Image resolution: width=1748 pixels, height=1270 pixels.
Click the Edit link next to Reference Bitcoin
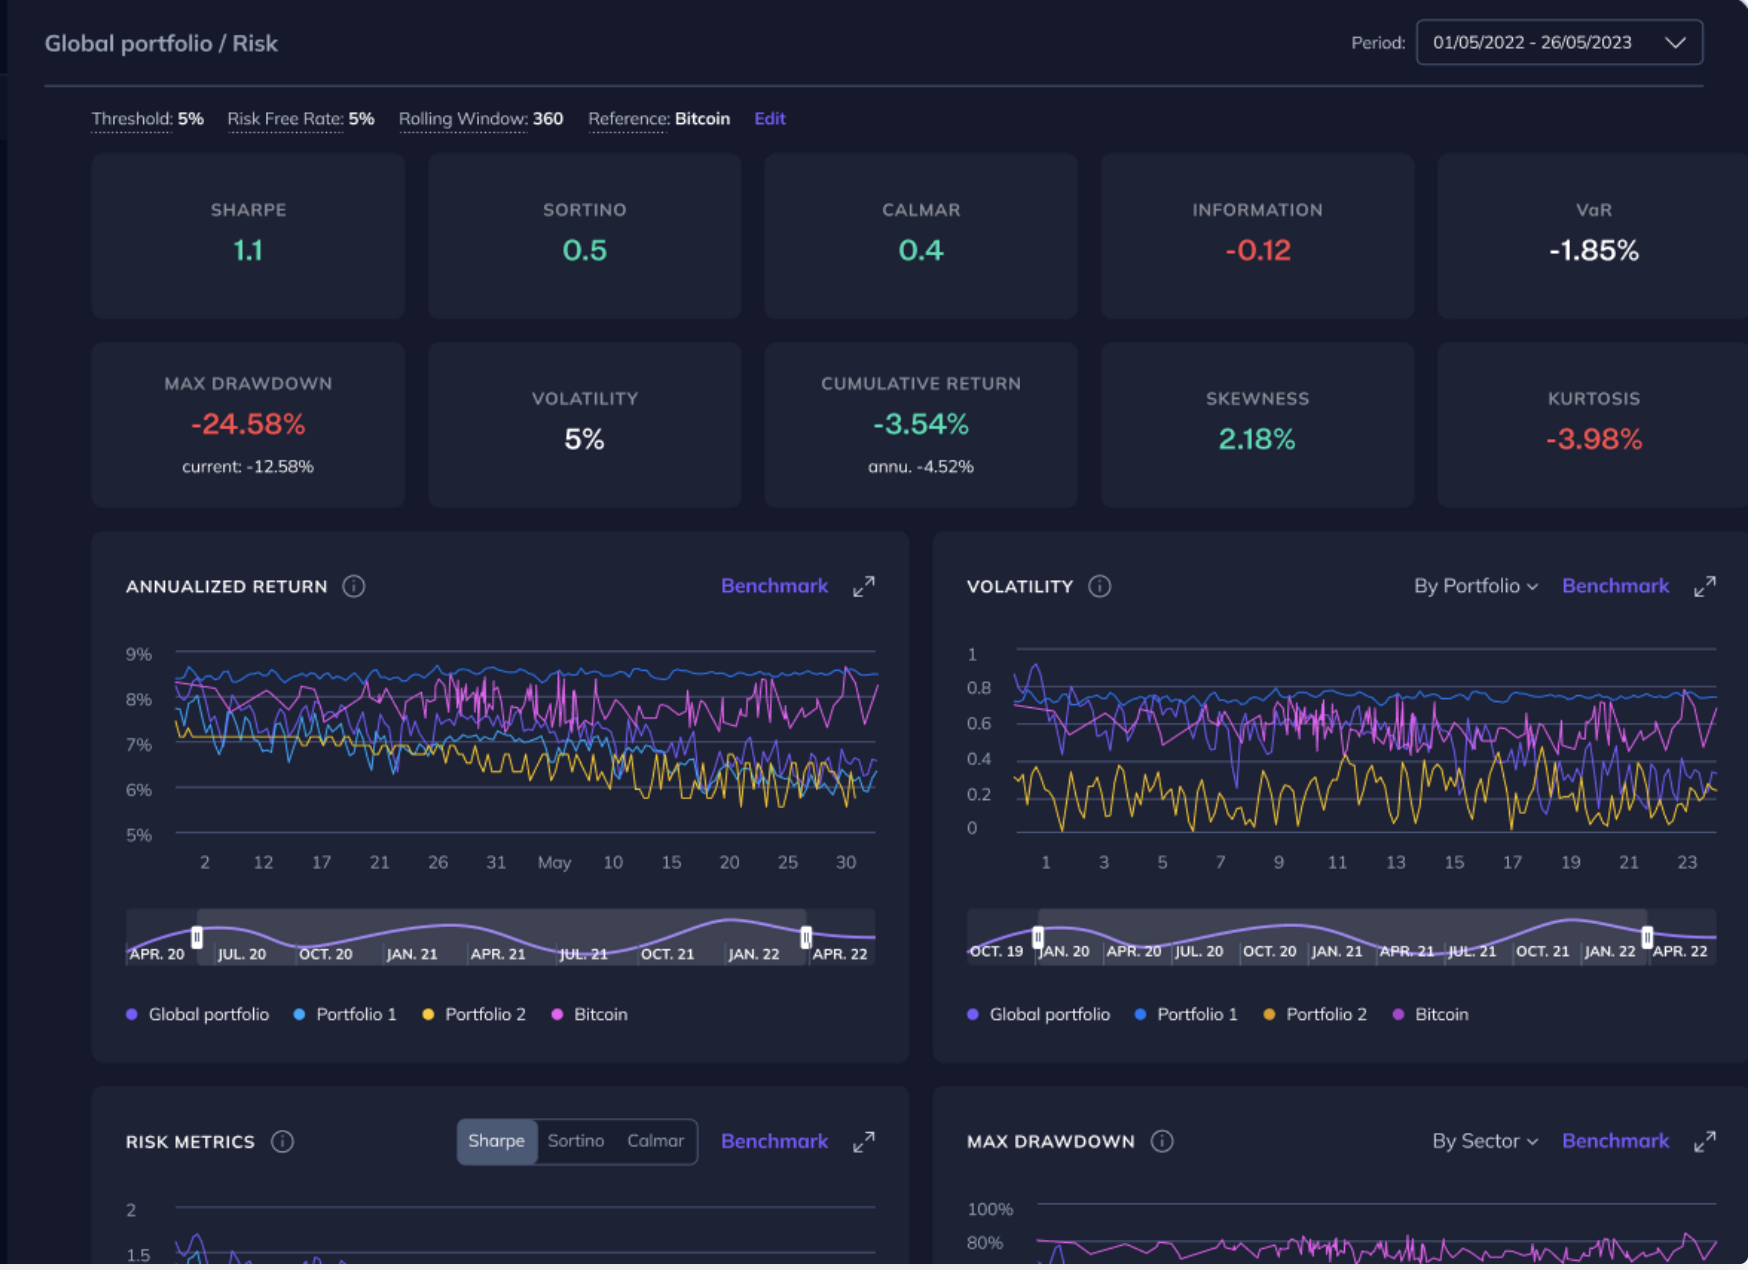(770, 118)
